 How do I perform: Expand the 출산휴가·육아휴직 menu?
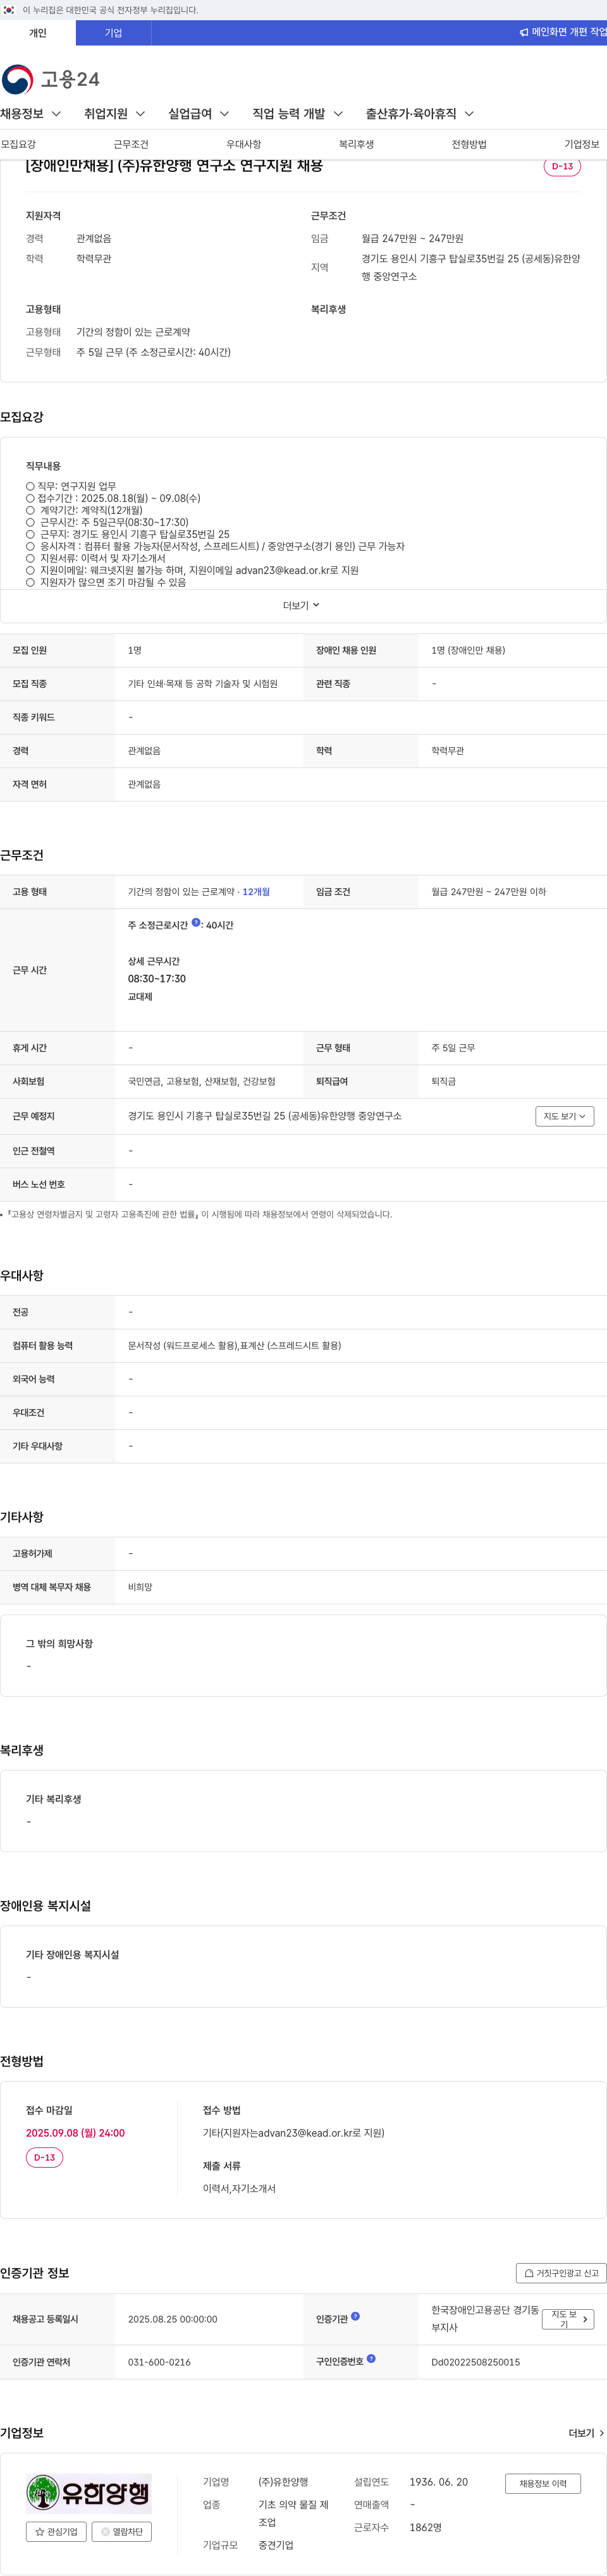[420, 114]
